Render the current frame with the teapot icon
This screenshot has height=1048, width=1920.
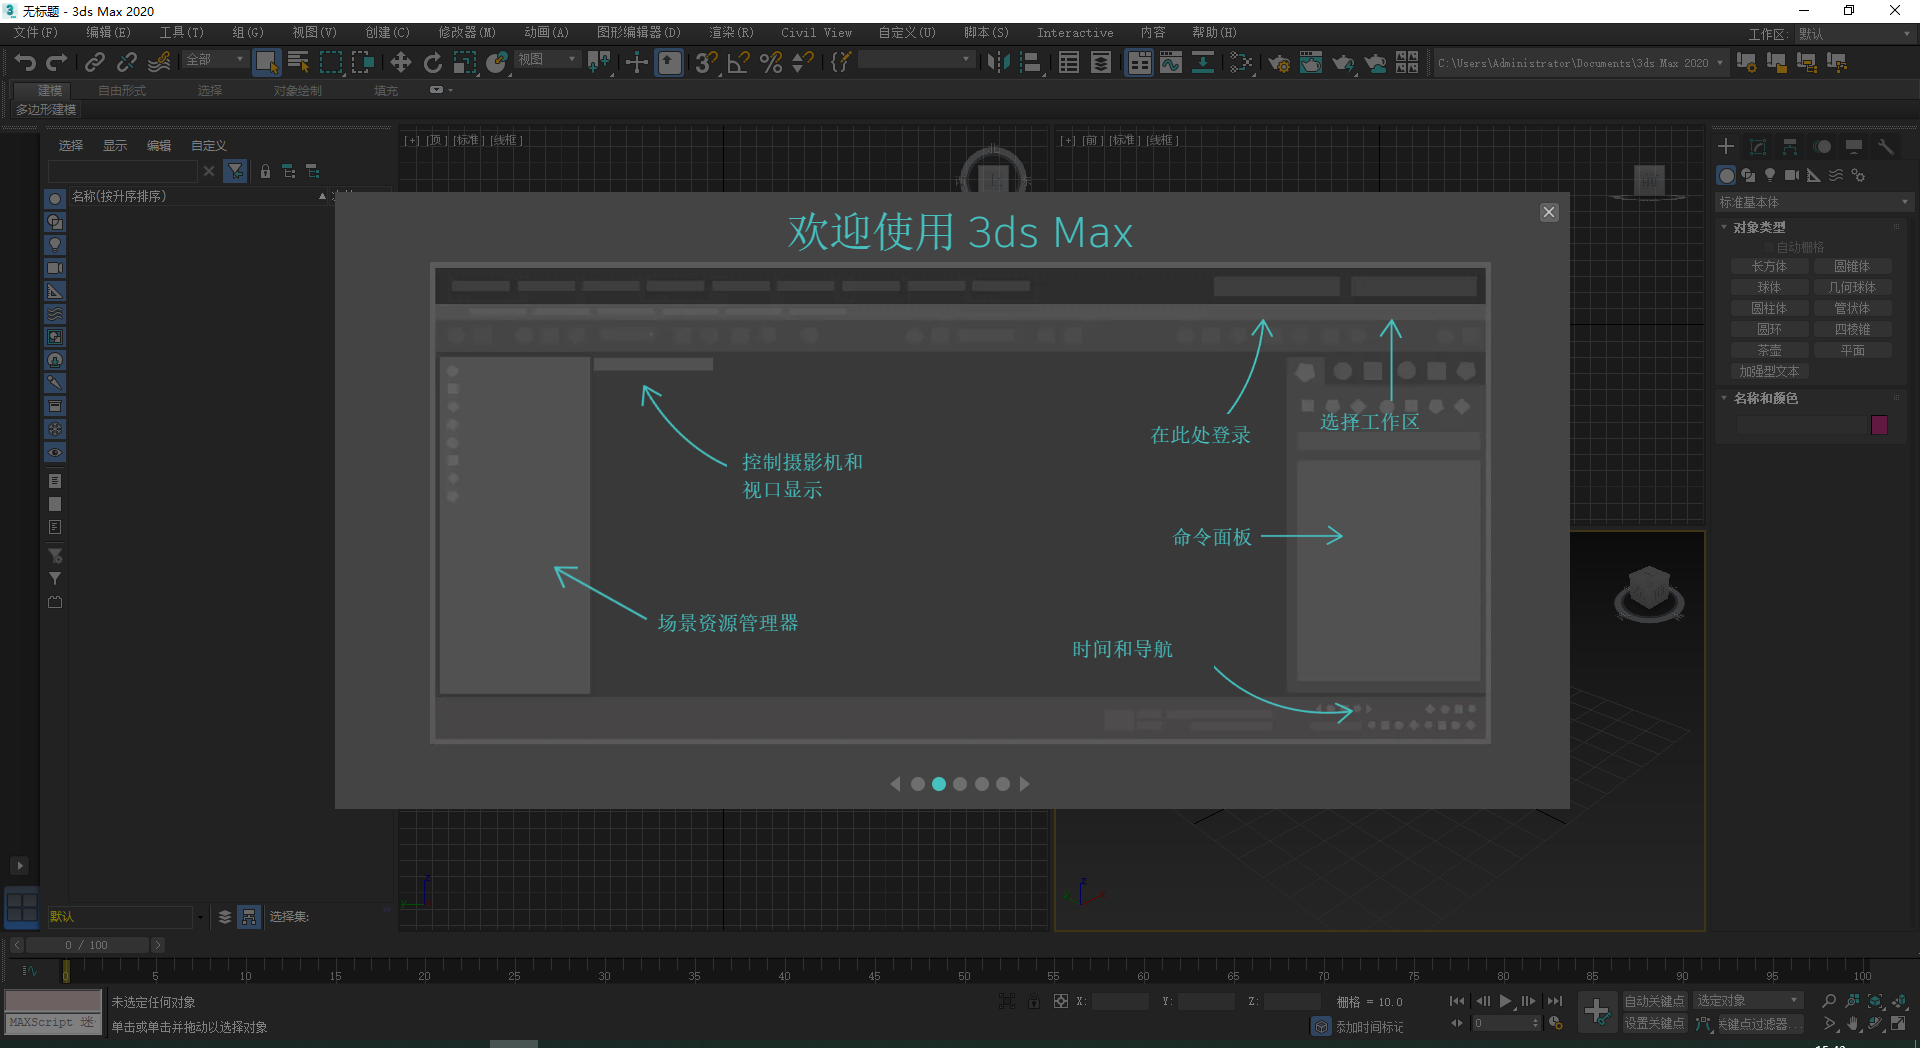pyautogui.click(x=1343, y=62)
